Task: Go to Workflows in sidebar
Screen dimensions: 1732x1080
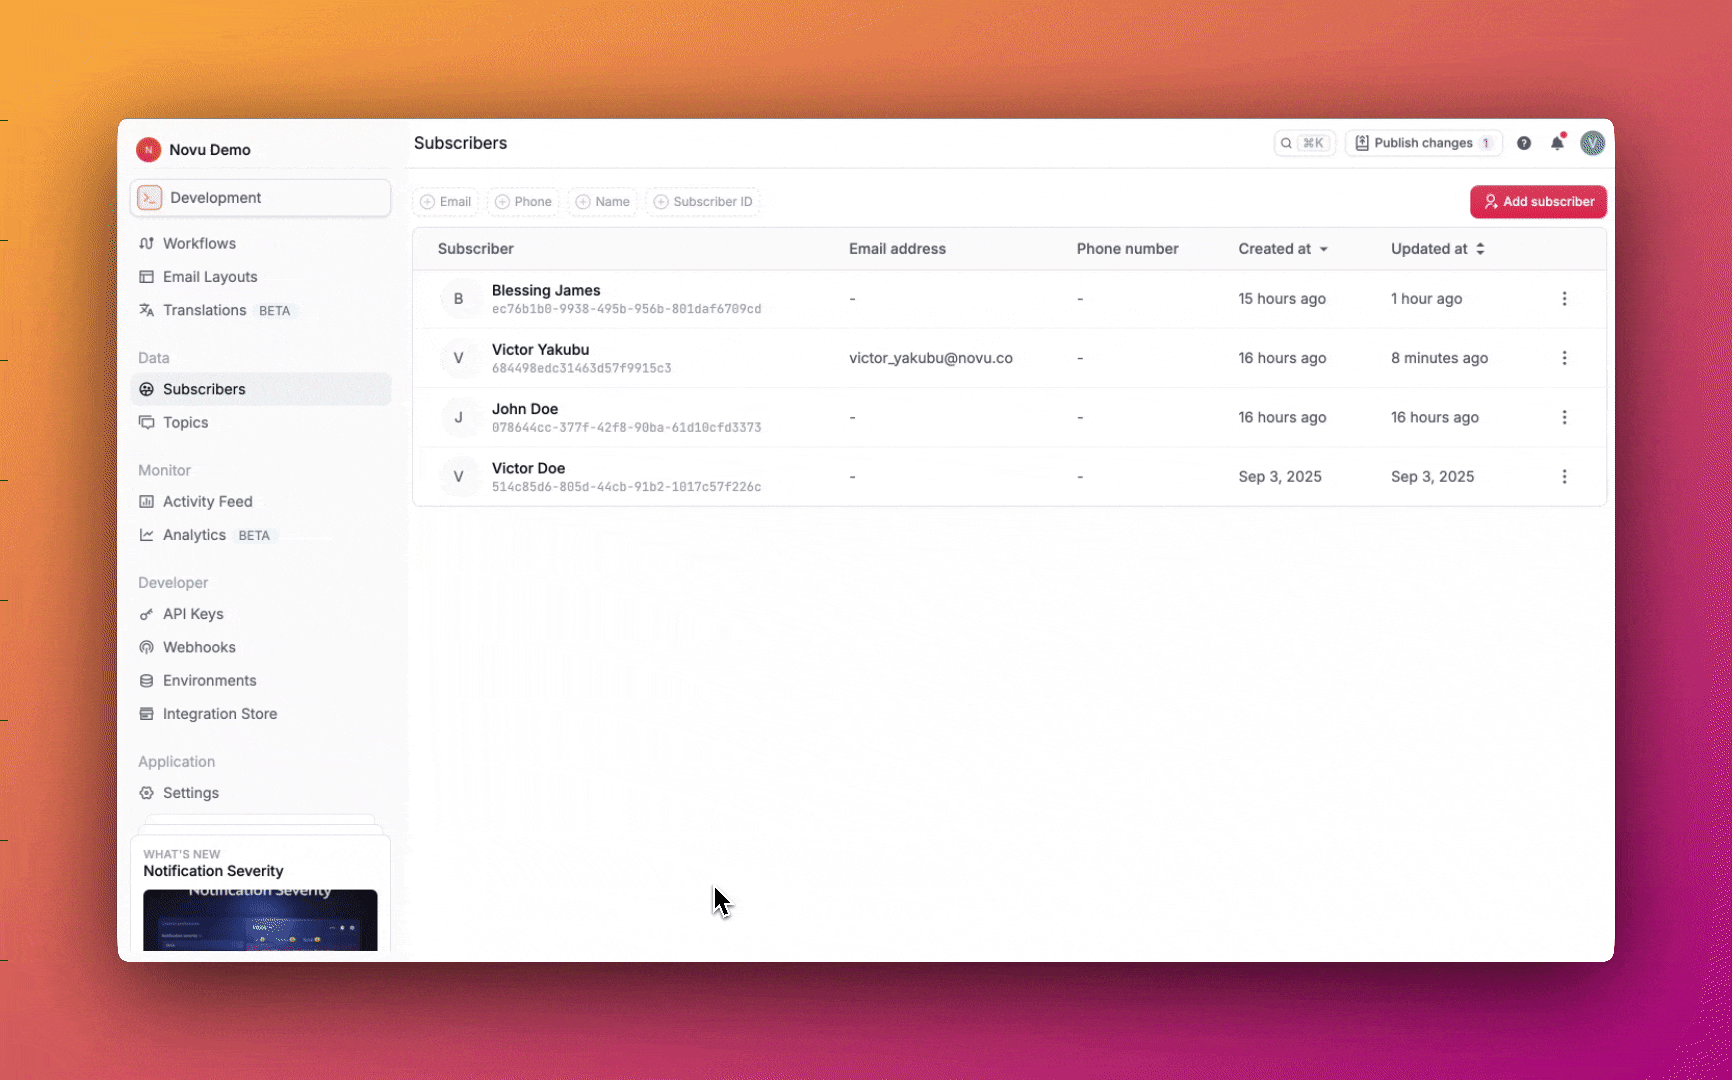Action: [x=199, y=243]
